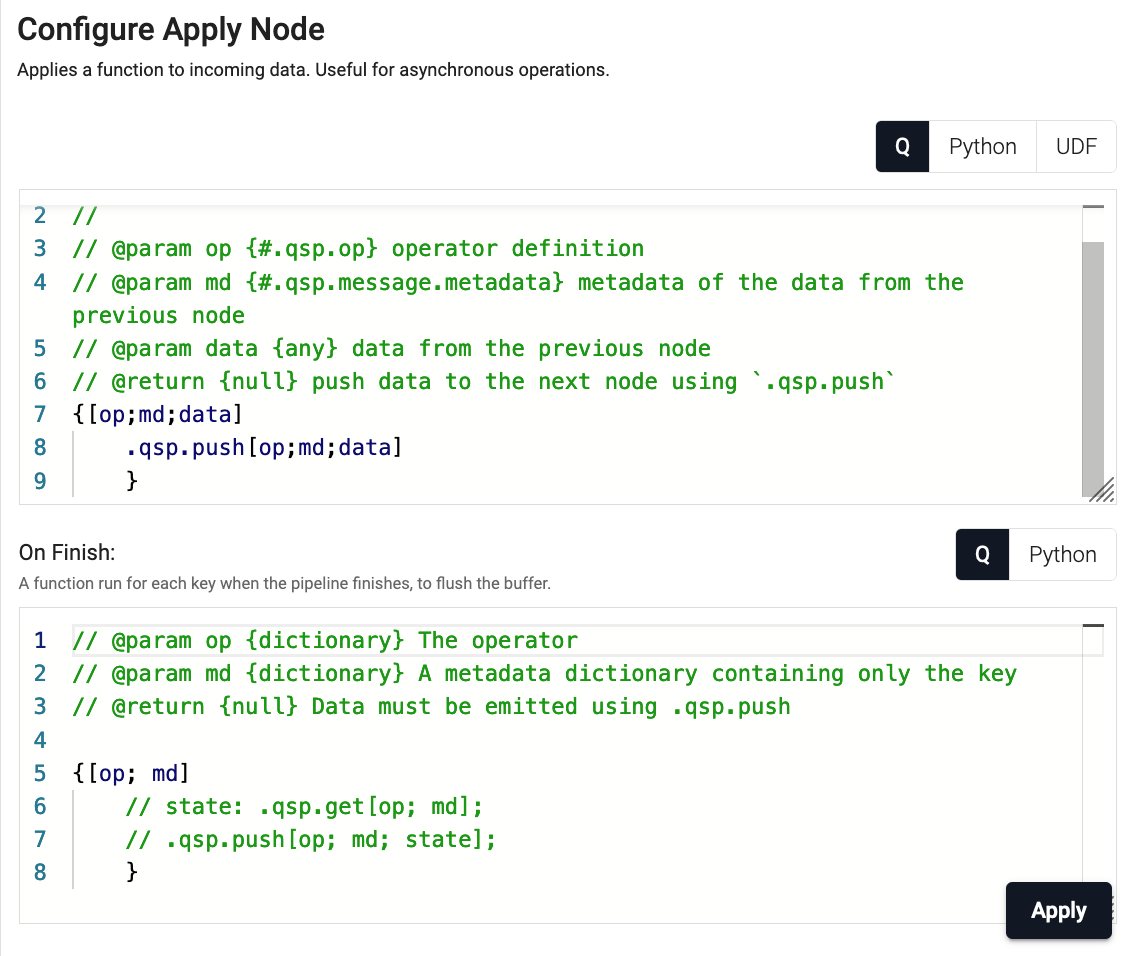The image size is (1132, 956).
Task: Click comment '@param md {#.qsp.message.metadata}' line
Action: click(x=518, y=282)
